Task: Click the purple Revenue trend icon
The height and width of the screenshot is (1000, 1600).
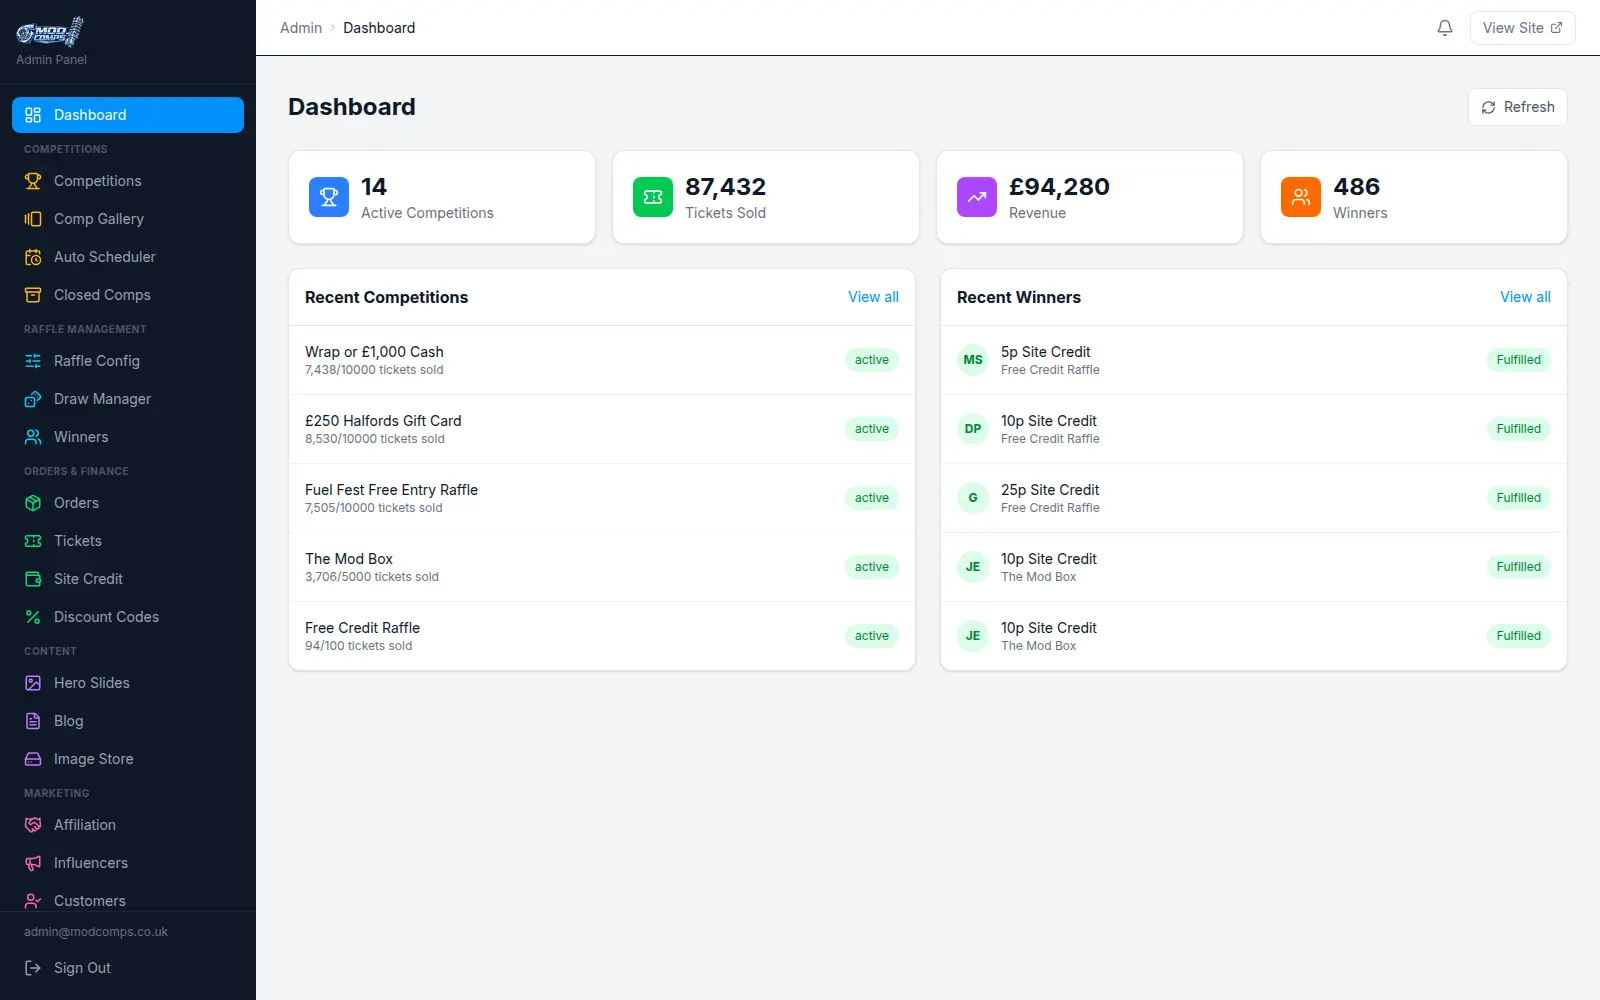Action: pos(977,197)
